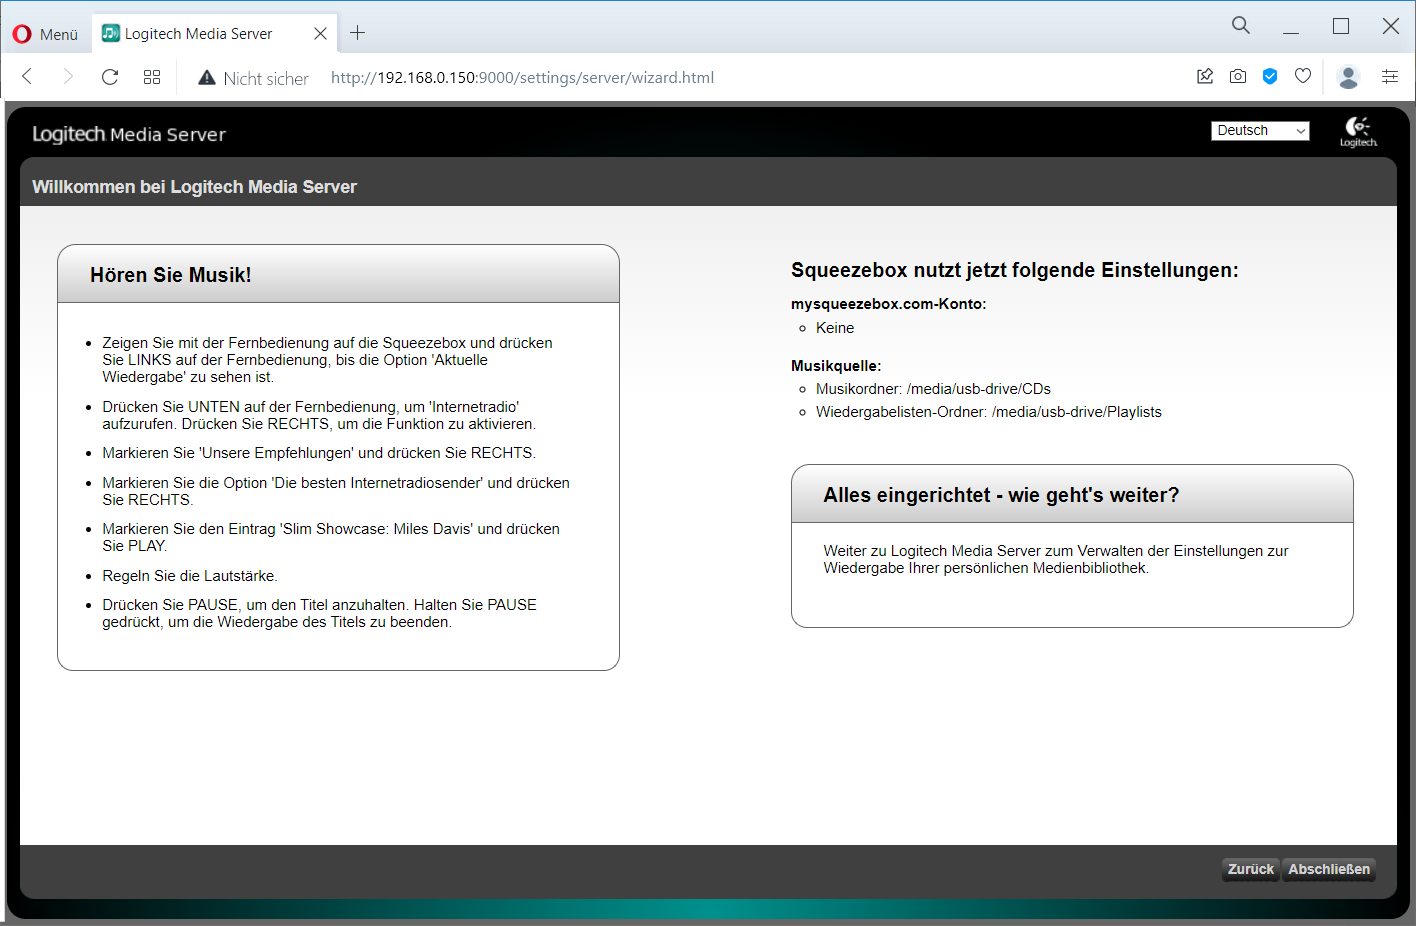Image resolution: width=1416 pixels, height=926 pixels.
Task: Go back to previous page
Action: [27, 77]
